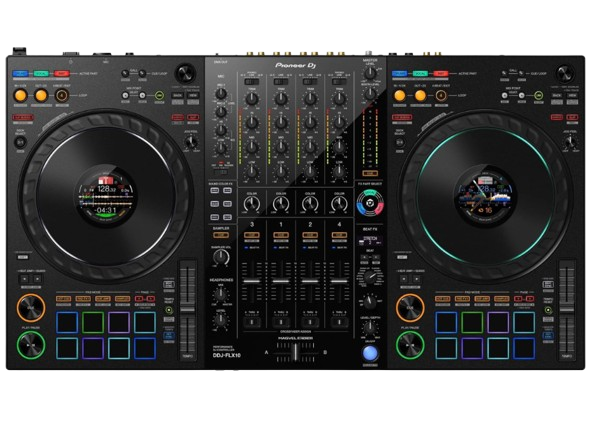Select BEAT JUMP pad mode on left deck

pyautogui.click(x=103, y=299)
